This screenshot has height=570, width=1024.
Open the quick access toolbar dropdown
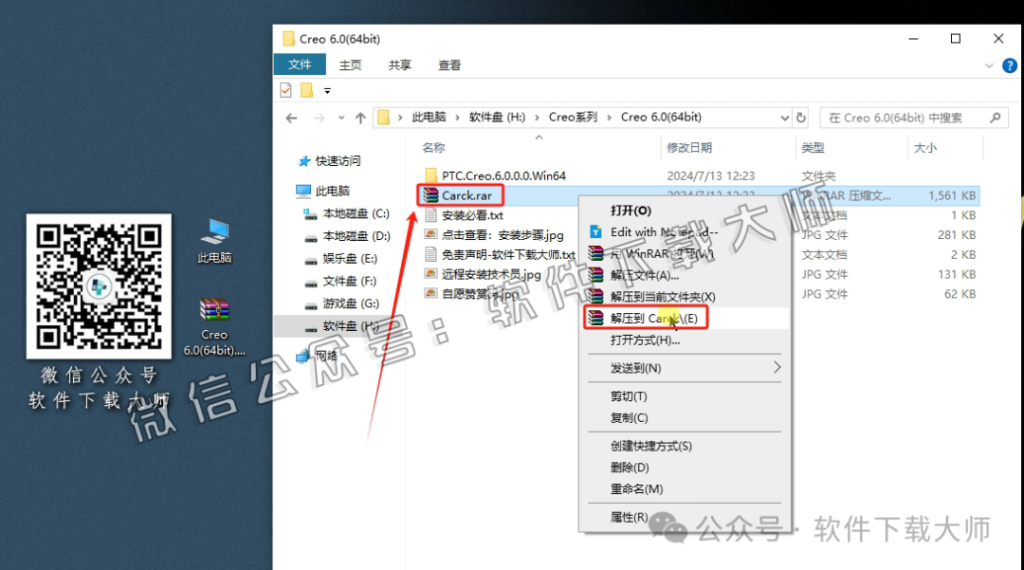tap(327, 91)
